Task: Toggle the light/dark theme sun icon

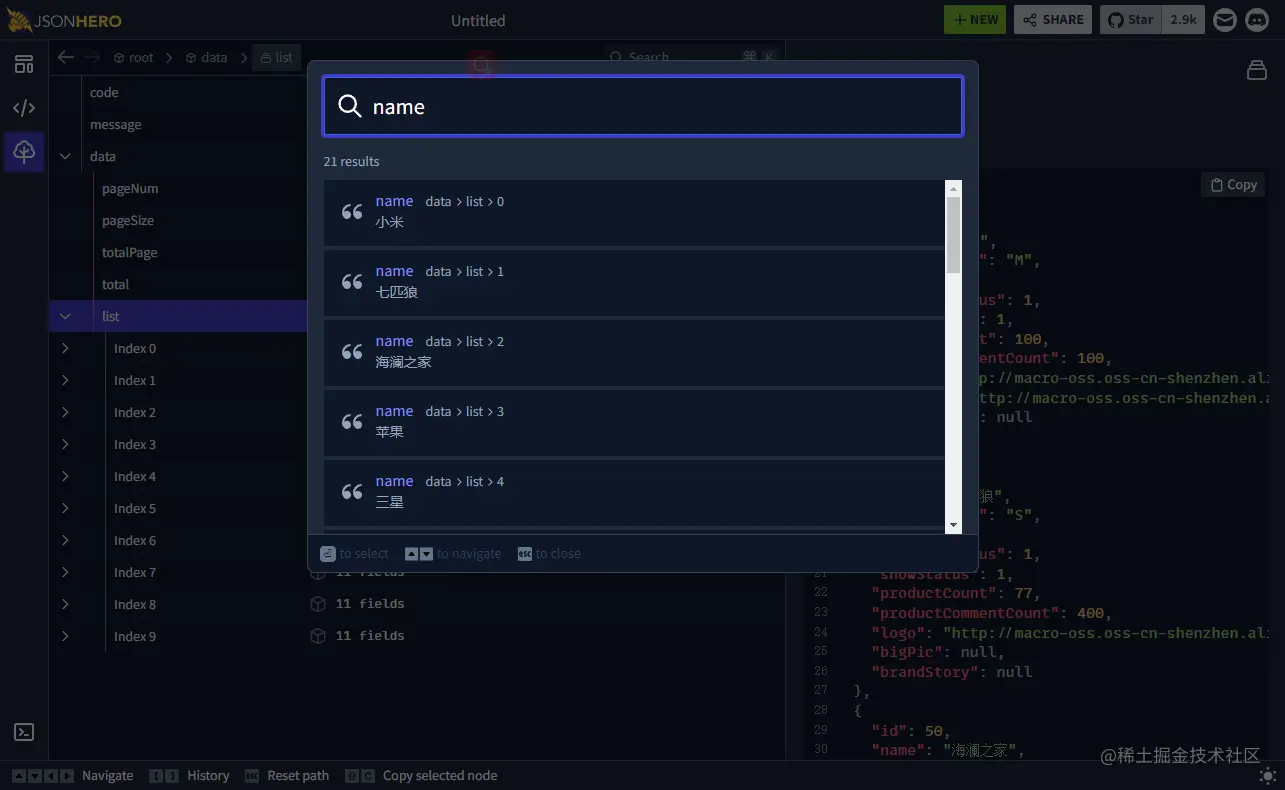Action: 1268,775
